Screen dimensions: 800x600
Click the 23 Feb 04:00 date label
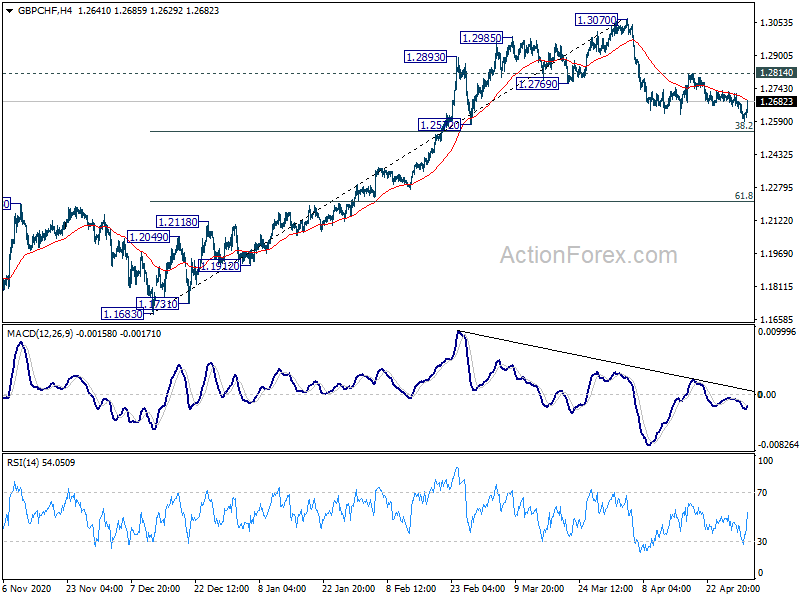click(x=477, y=588)
